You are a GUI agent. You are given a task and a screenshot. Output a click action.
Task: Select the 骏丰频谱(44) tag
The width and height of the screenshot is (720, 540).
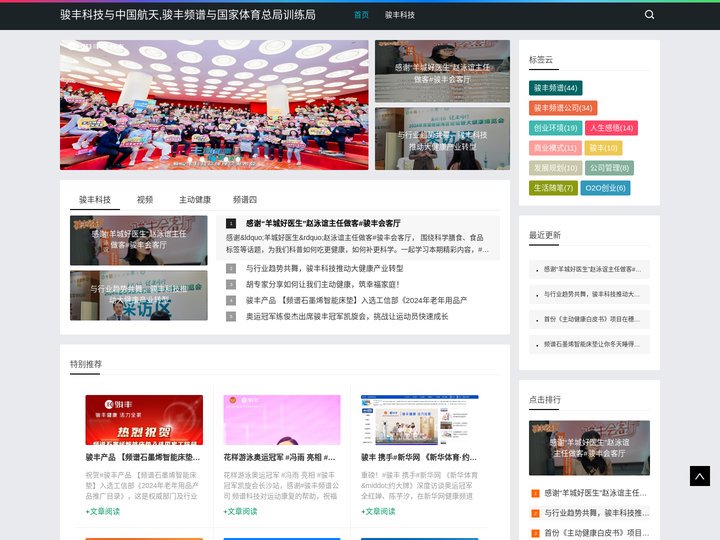[556, 88]
